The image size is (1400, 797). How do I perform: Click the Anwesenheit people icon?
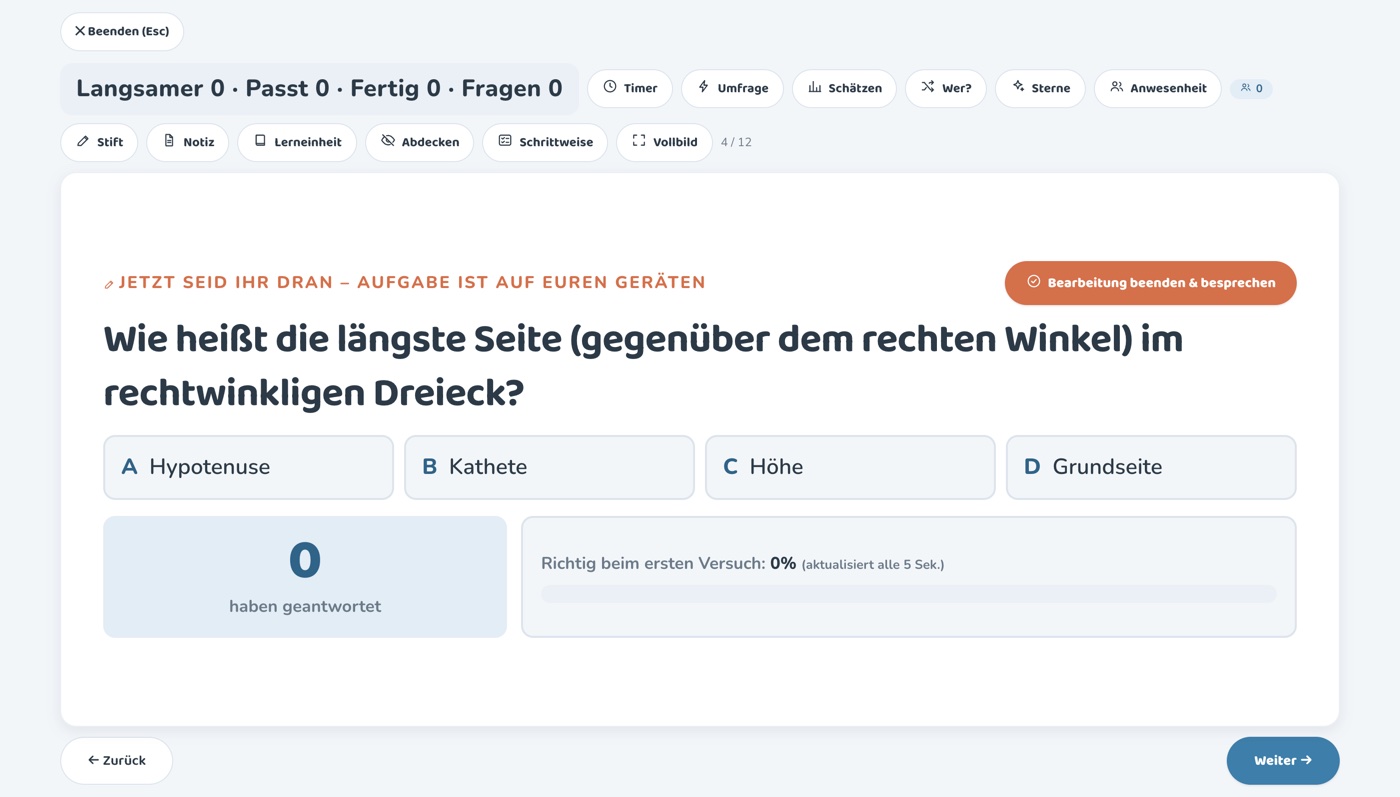pos(1117,87)
